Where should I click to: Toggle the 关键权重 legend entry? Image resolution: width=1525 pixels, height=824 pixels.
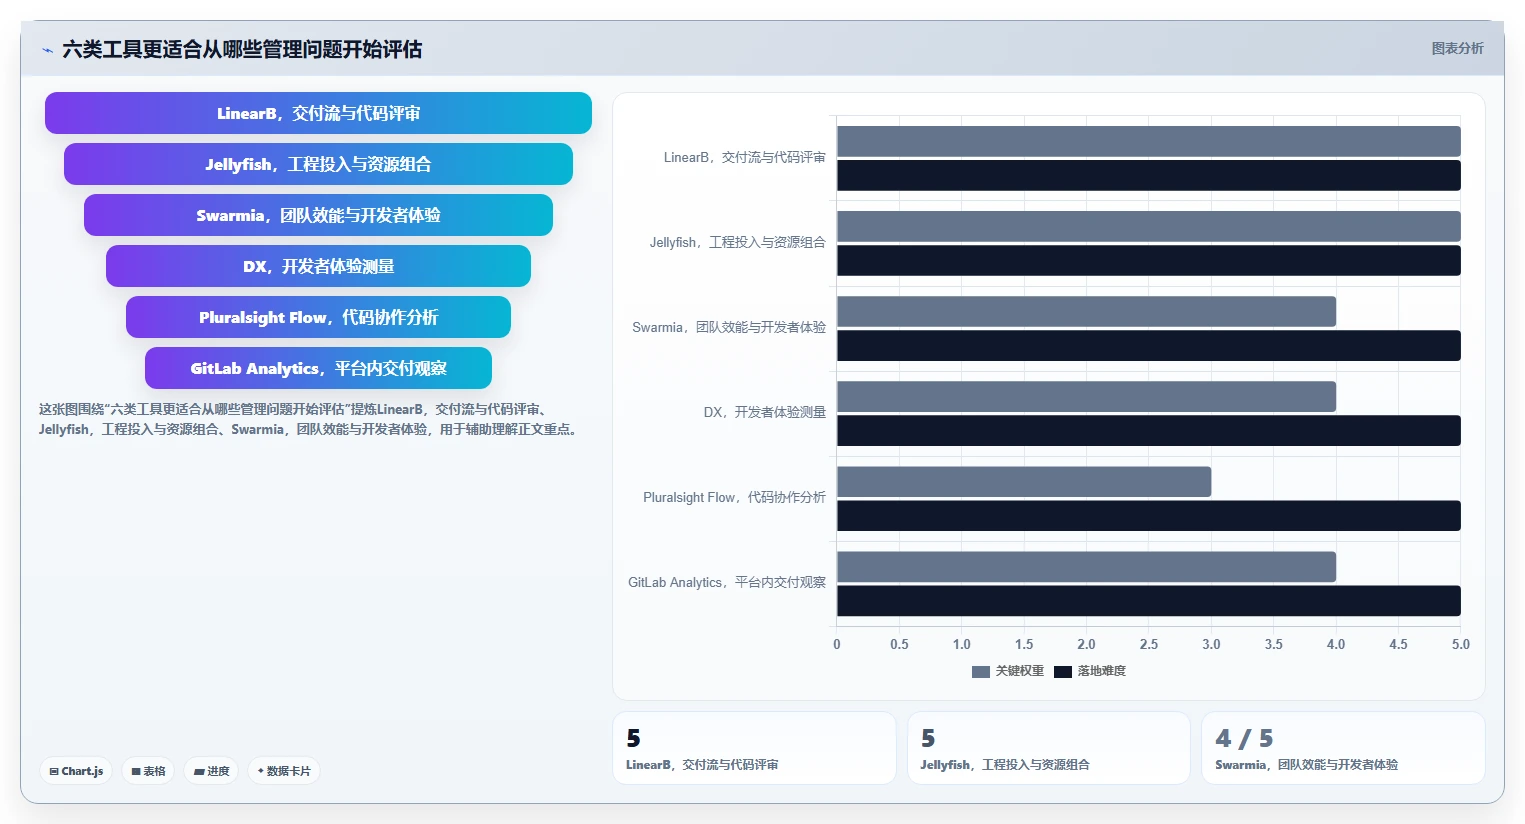tap(1008, 671)
